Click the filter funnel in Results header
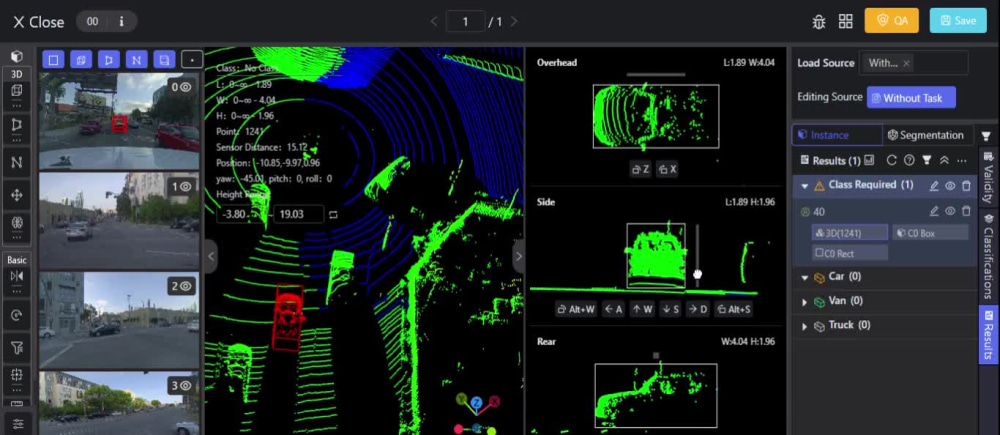This screenshot has width=1000, height=435. (927, 161)
